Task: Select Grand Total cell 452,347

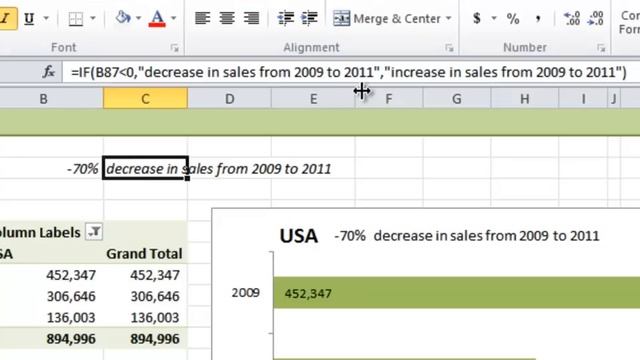Action: 145,275
